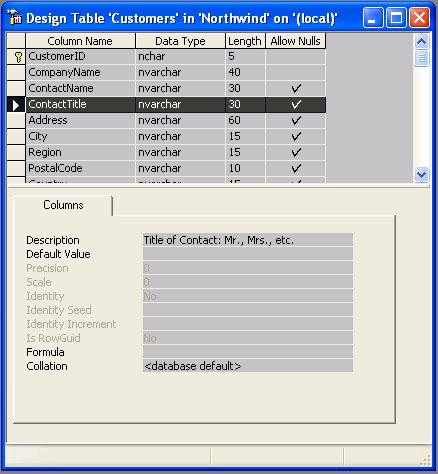This screenshot has height=474, width=438.
Task: Click the Column Name header
Action: (x=80, y=41)
